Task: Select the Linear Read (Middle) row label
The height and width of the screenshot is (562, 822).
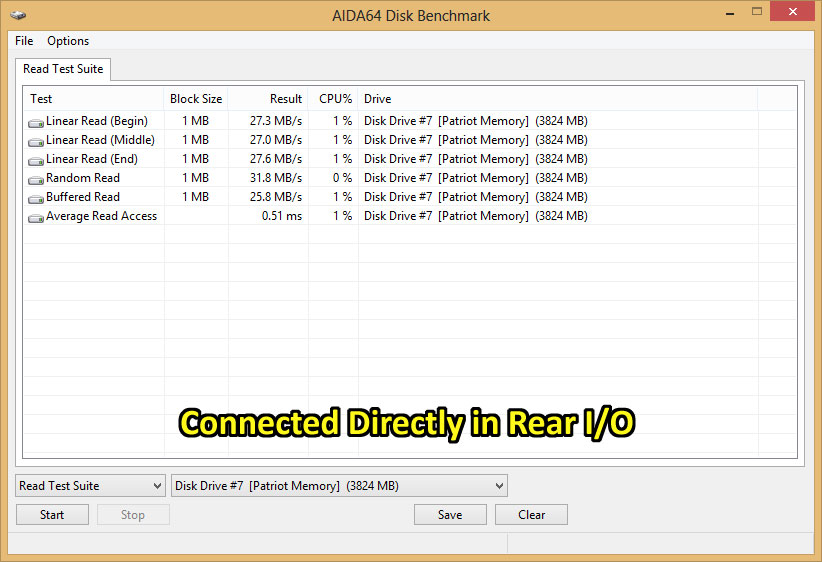Action: click(x=101, y=140)
